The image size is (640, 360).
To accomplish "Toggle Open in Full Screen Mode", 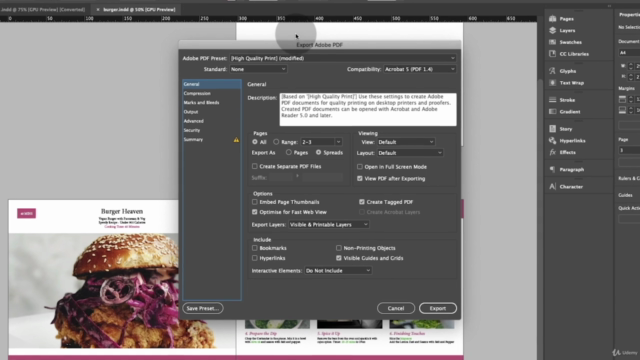I will point(360,167).
